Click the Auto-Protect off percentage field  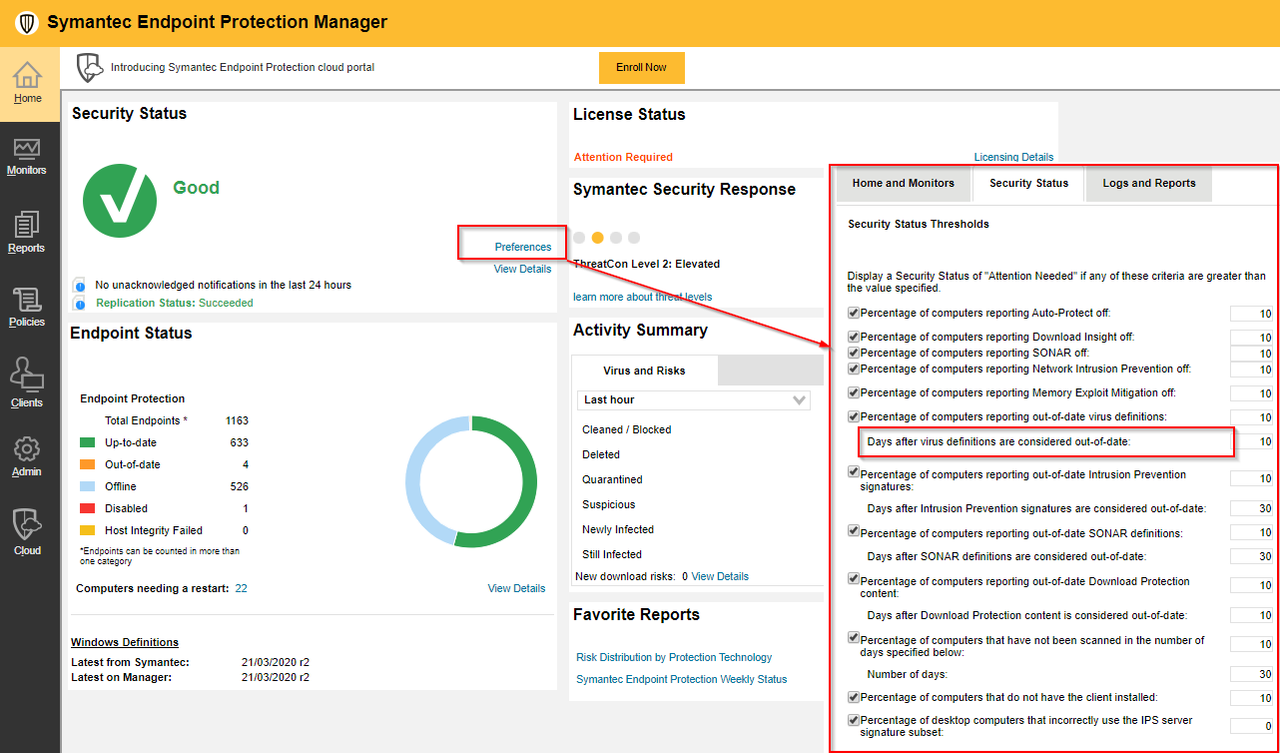tap(1251, 314)
